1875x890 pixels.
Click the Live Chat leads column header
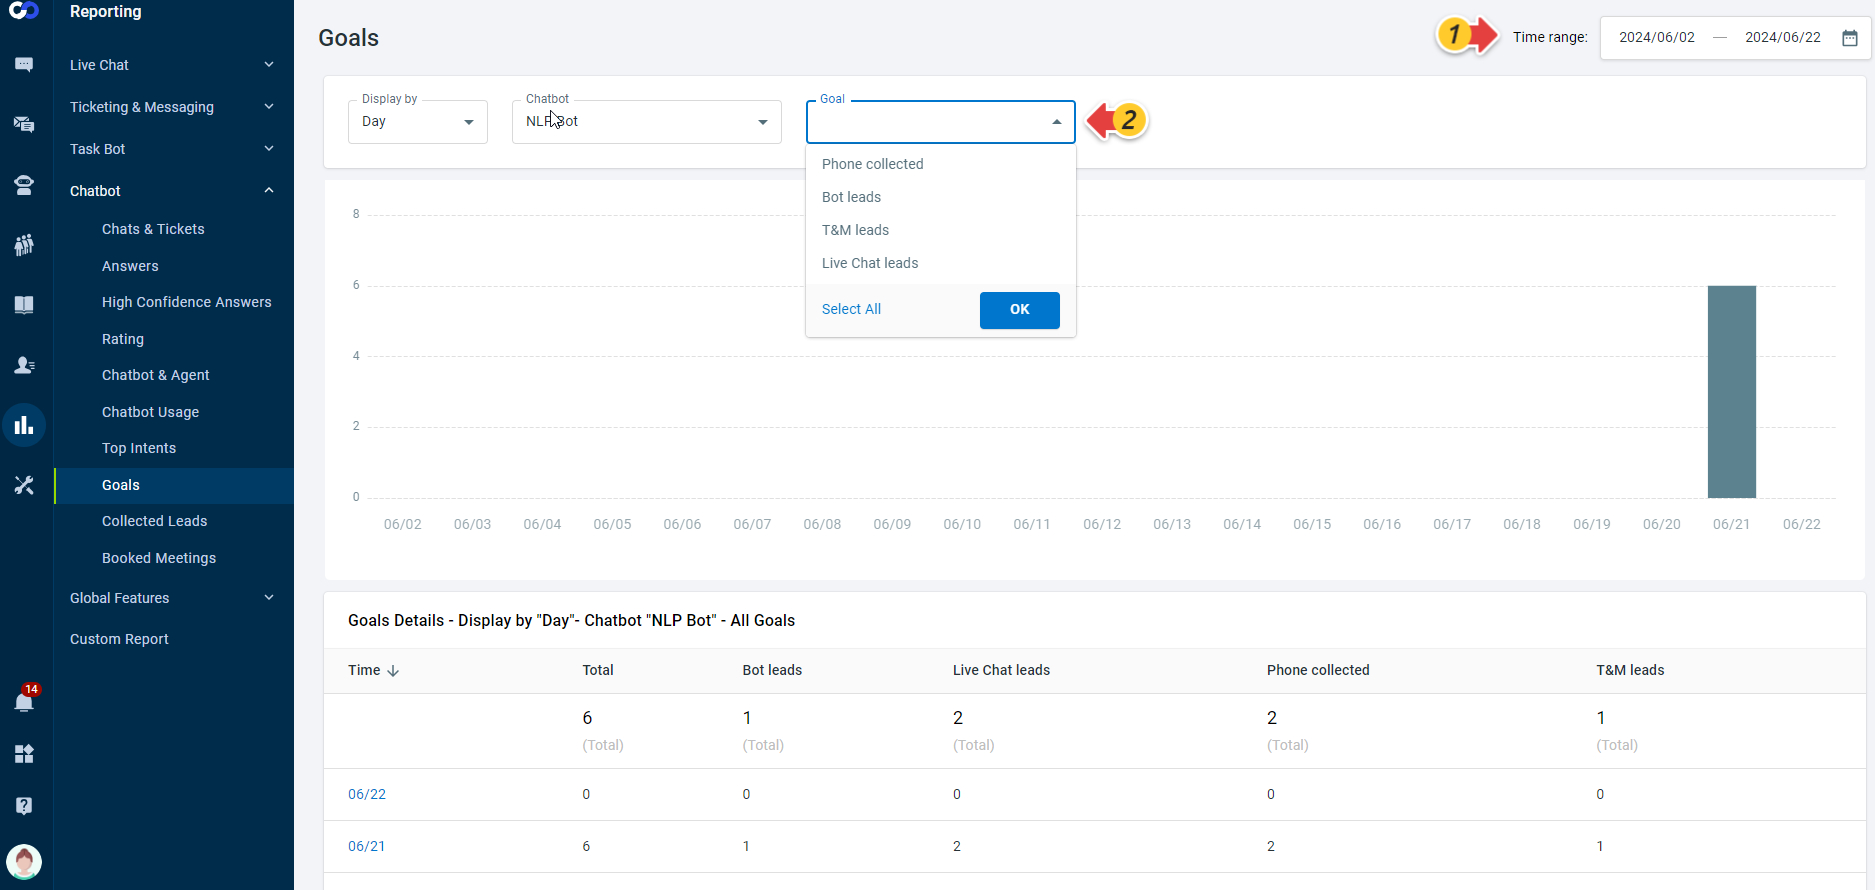(1001, 670)
